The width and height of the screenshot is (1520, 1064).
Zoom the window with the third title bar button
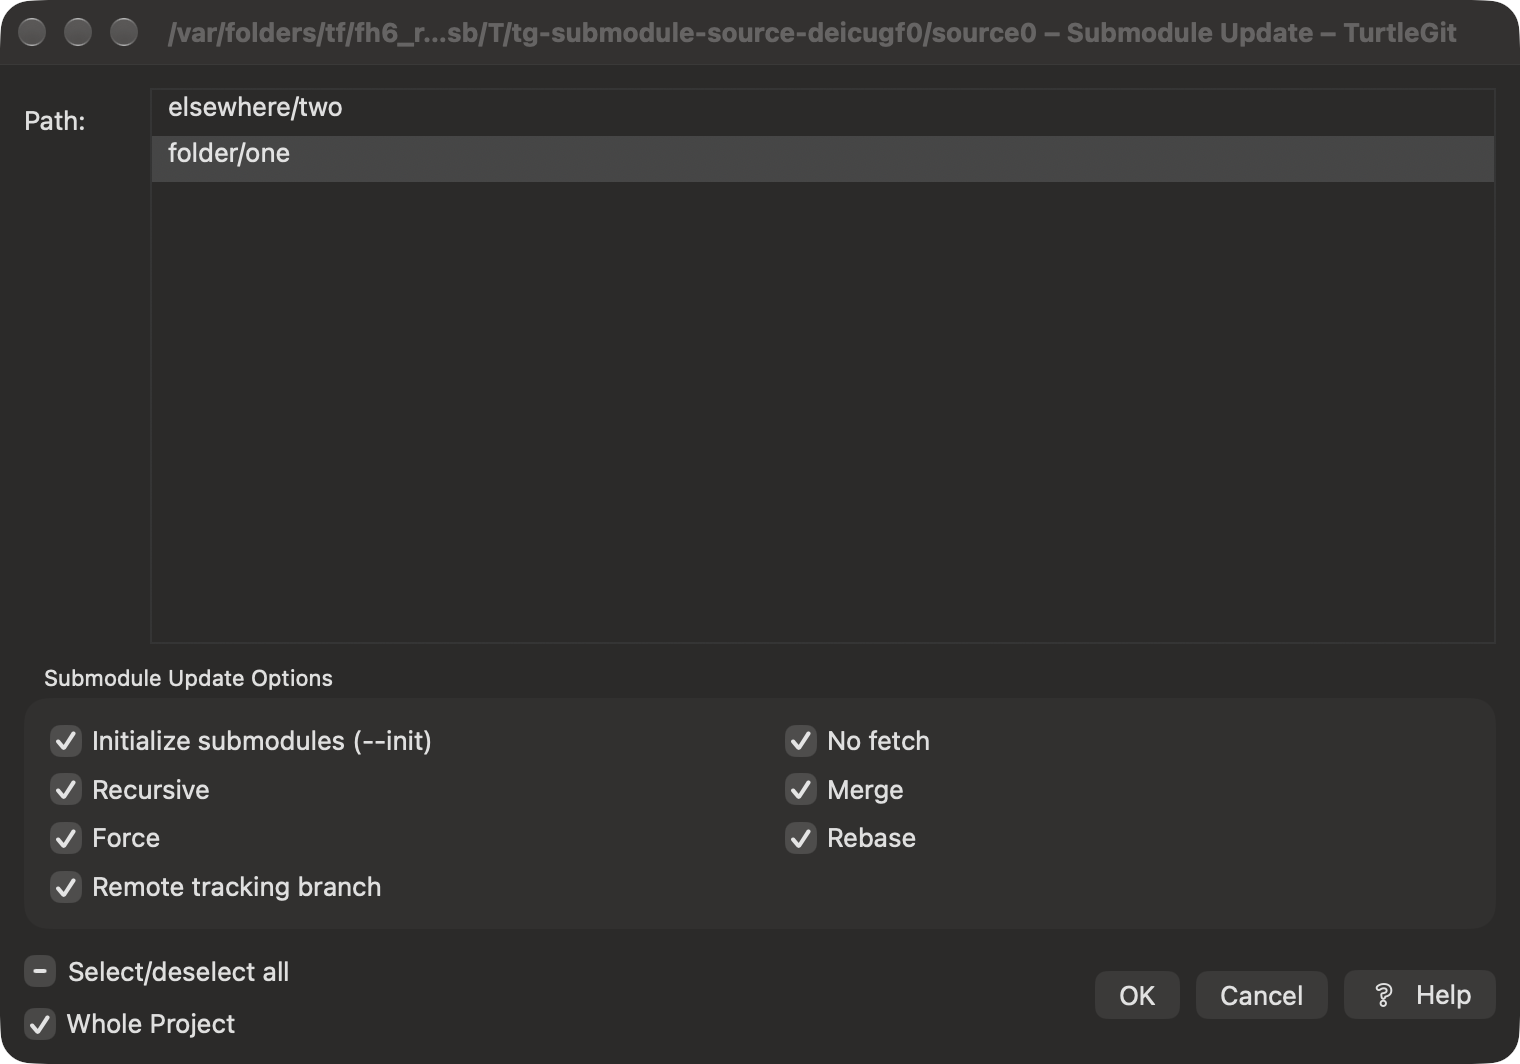pyautogui.click(x=124, y=33)
